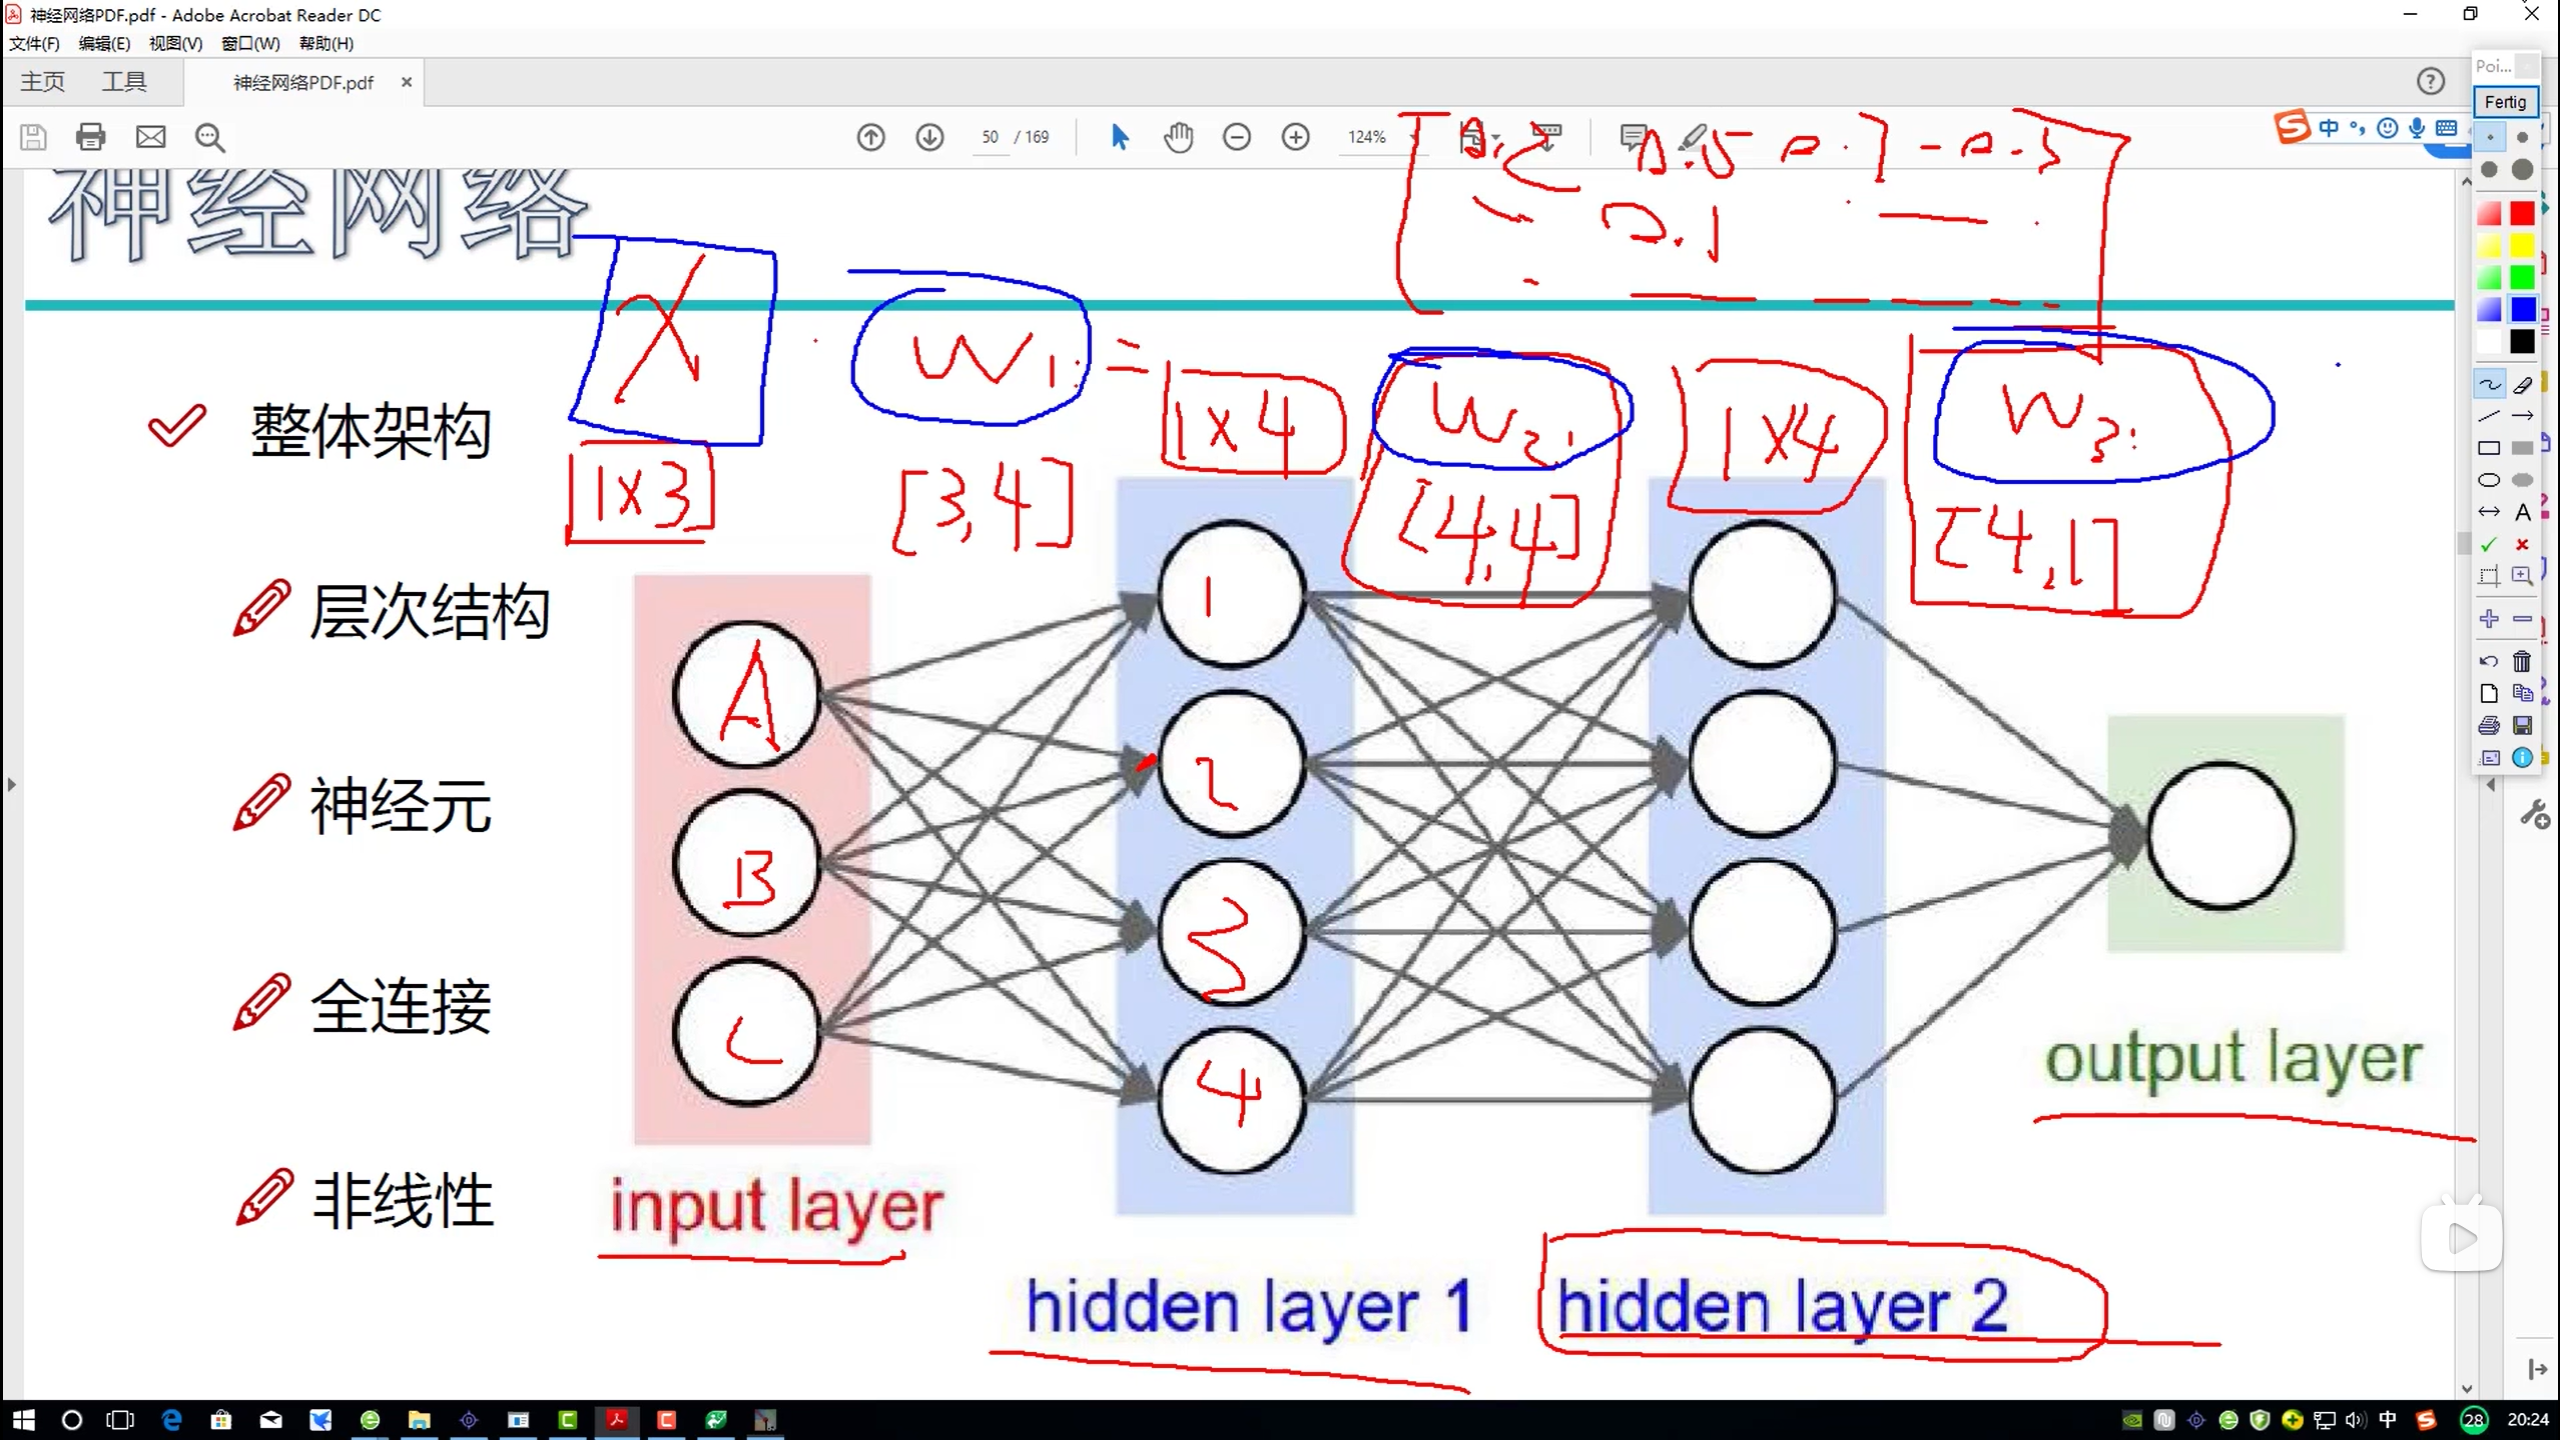Screen dimensions: 2560x1440
Task: Click the blue info icon in the palette
Action: 2522,757
